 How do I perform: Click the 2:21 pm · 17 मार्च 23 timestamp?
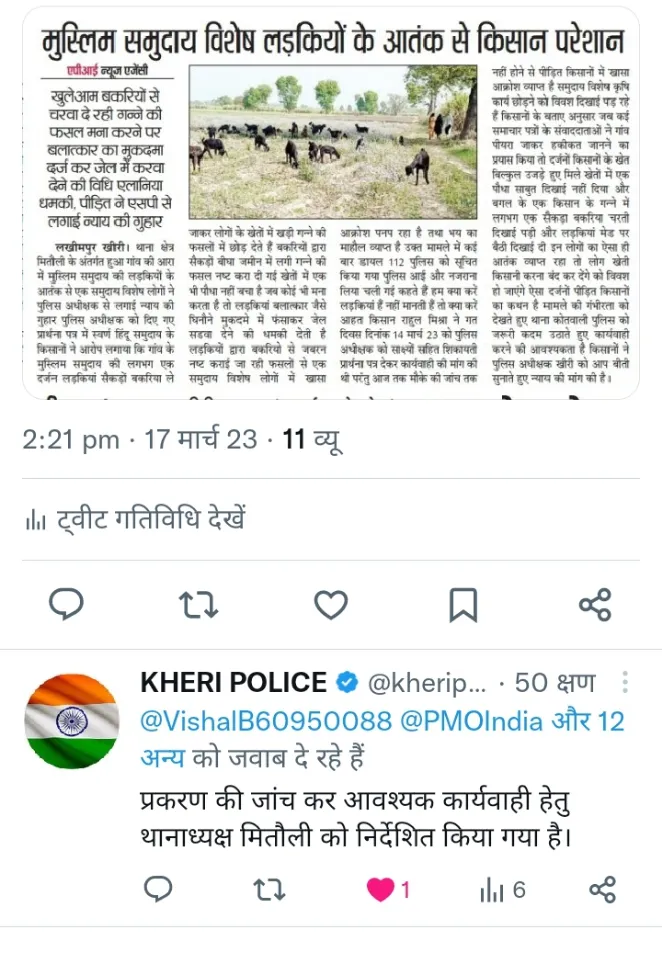(x=140, y=440)
